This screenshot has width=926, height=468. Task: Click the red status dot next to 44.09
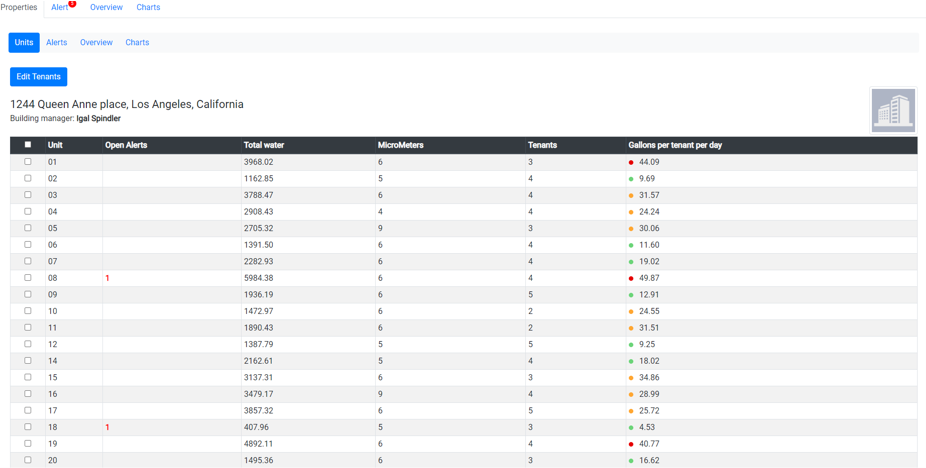[631, 162]
